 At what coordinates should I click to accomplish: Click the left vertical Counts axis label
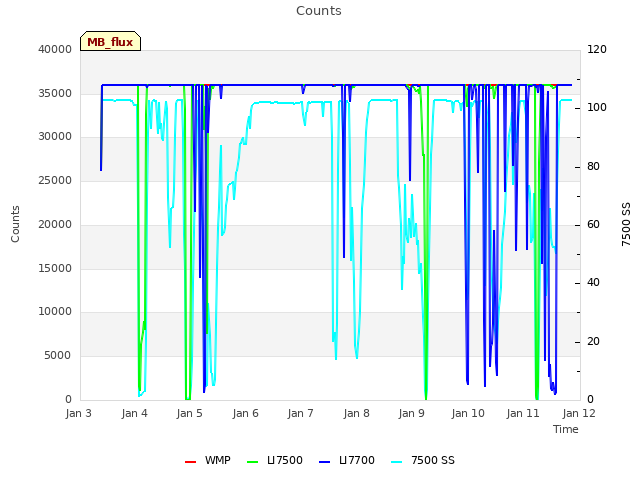pyautogui.click(x=15, y=224)
